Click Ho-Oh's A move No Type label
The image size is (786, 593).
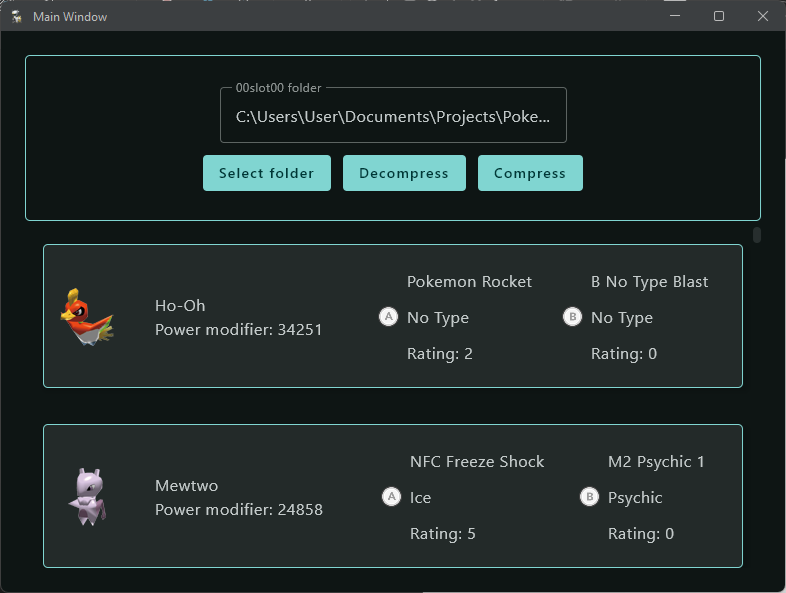pyautogui.click(x=438, y=318)
